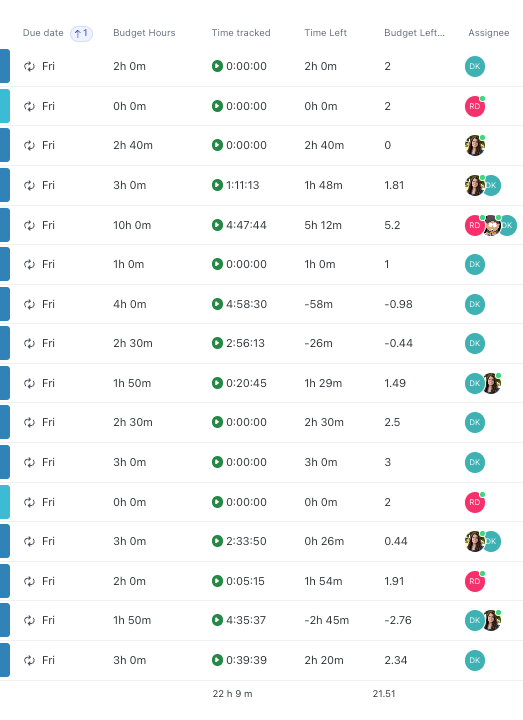Start timer on the 1:11:13 tracked row
The image size is (523, 720).
217,185
